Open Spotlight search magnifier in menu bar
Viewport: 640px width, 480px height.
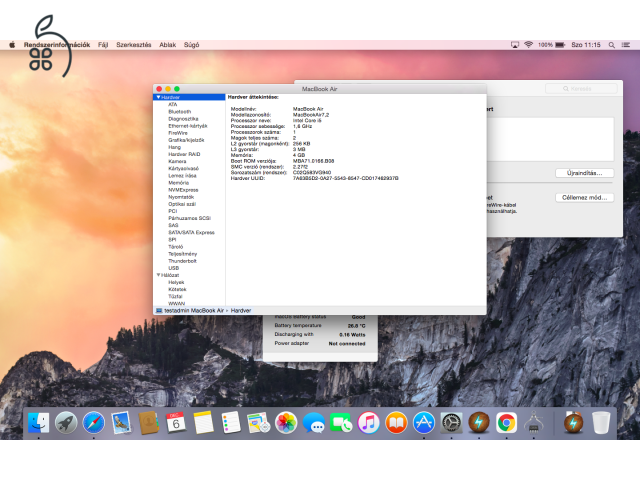pyautogui.click(x=611, y=45)
